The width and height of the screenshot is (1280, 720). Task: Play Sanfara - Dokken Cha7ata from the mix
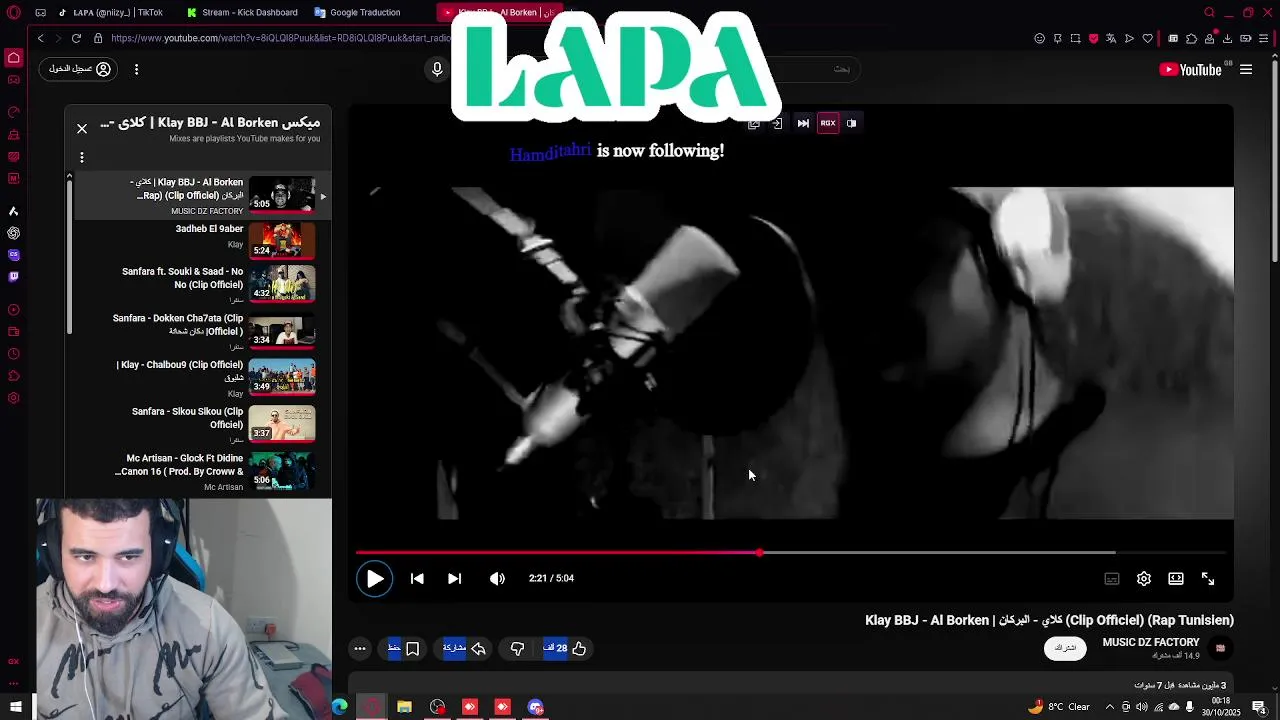204,330
